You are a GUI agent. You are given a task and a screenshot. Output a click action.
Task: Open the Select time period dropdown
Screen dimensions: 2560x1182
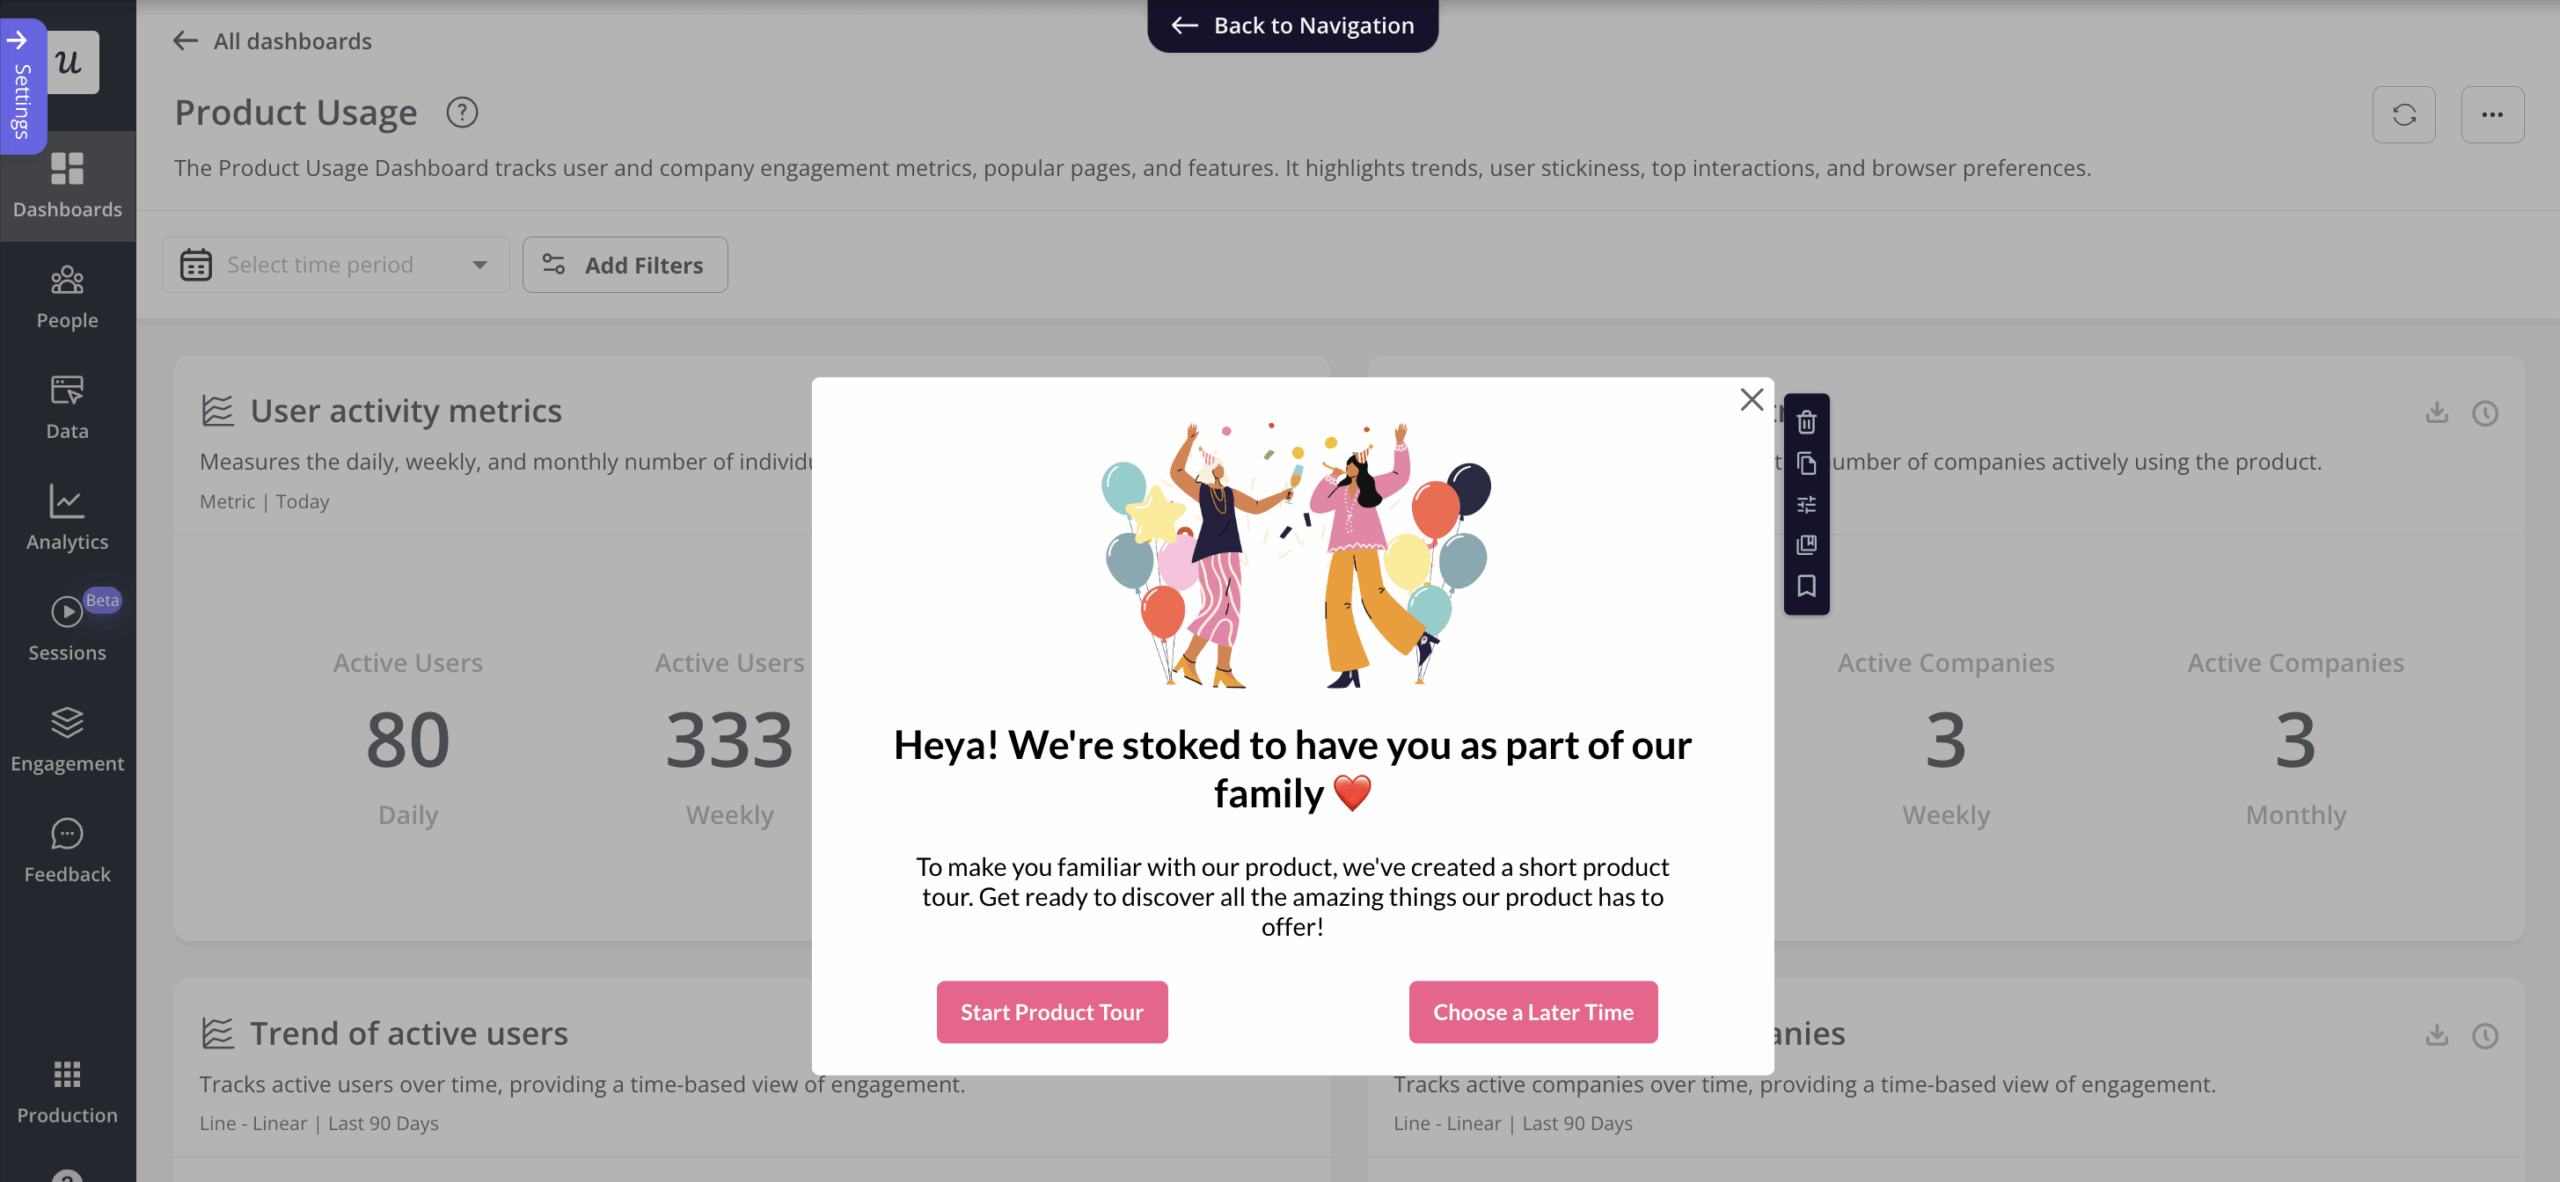335,264
